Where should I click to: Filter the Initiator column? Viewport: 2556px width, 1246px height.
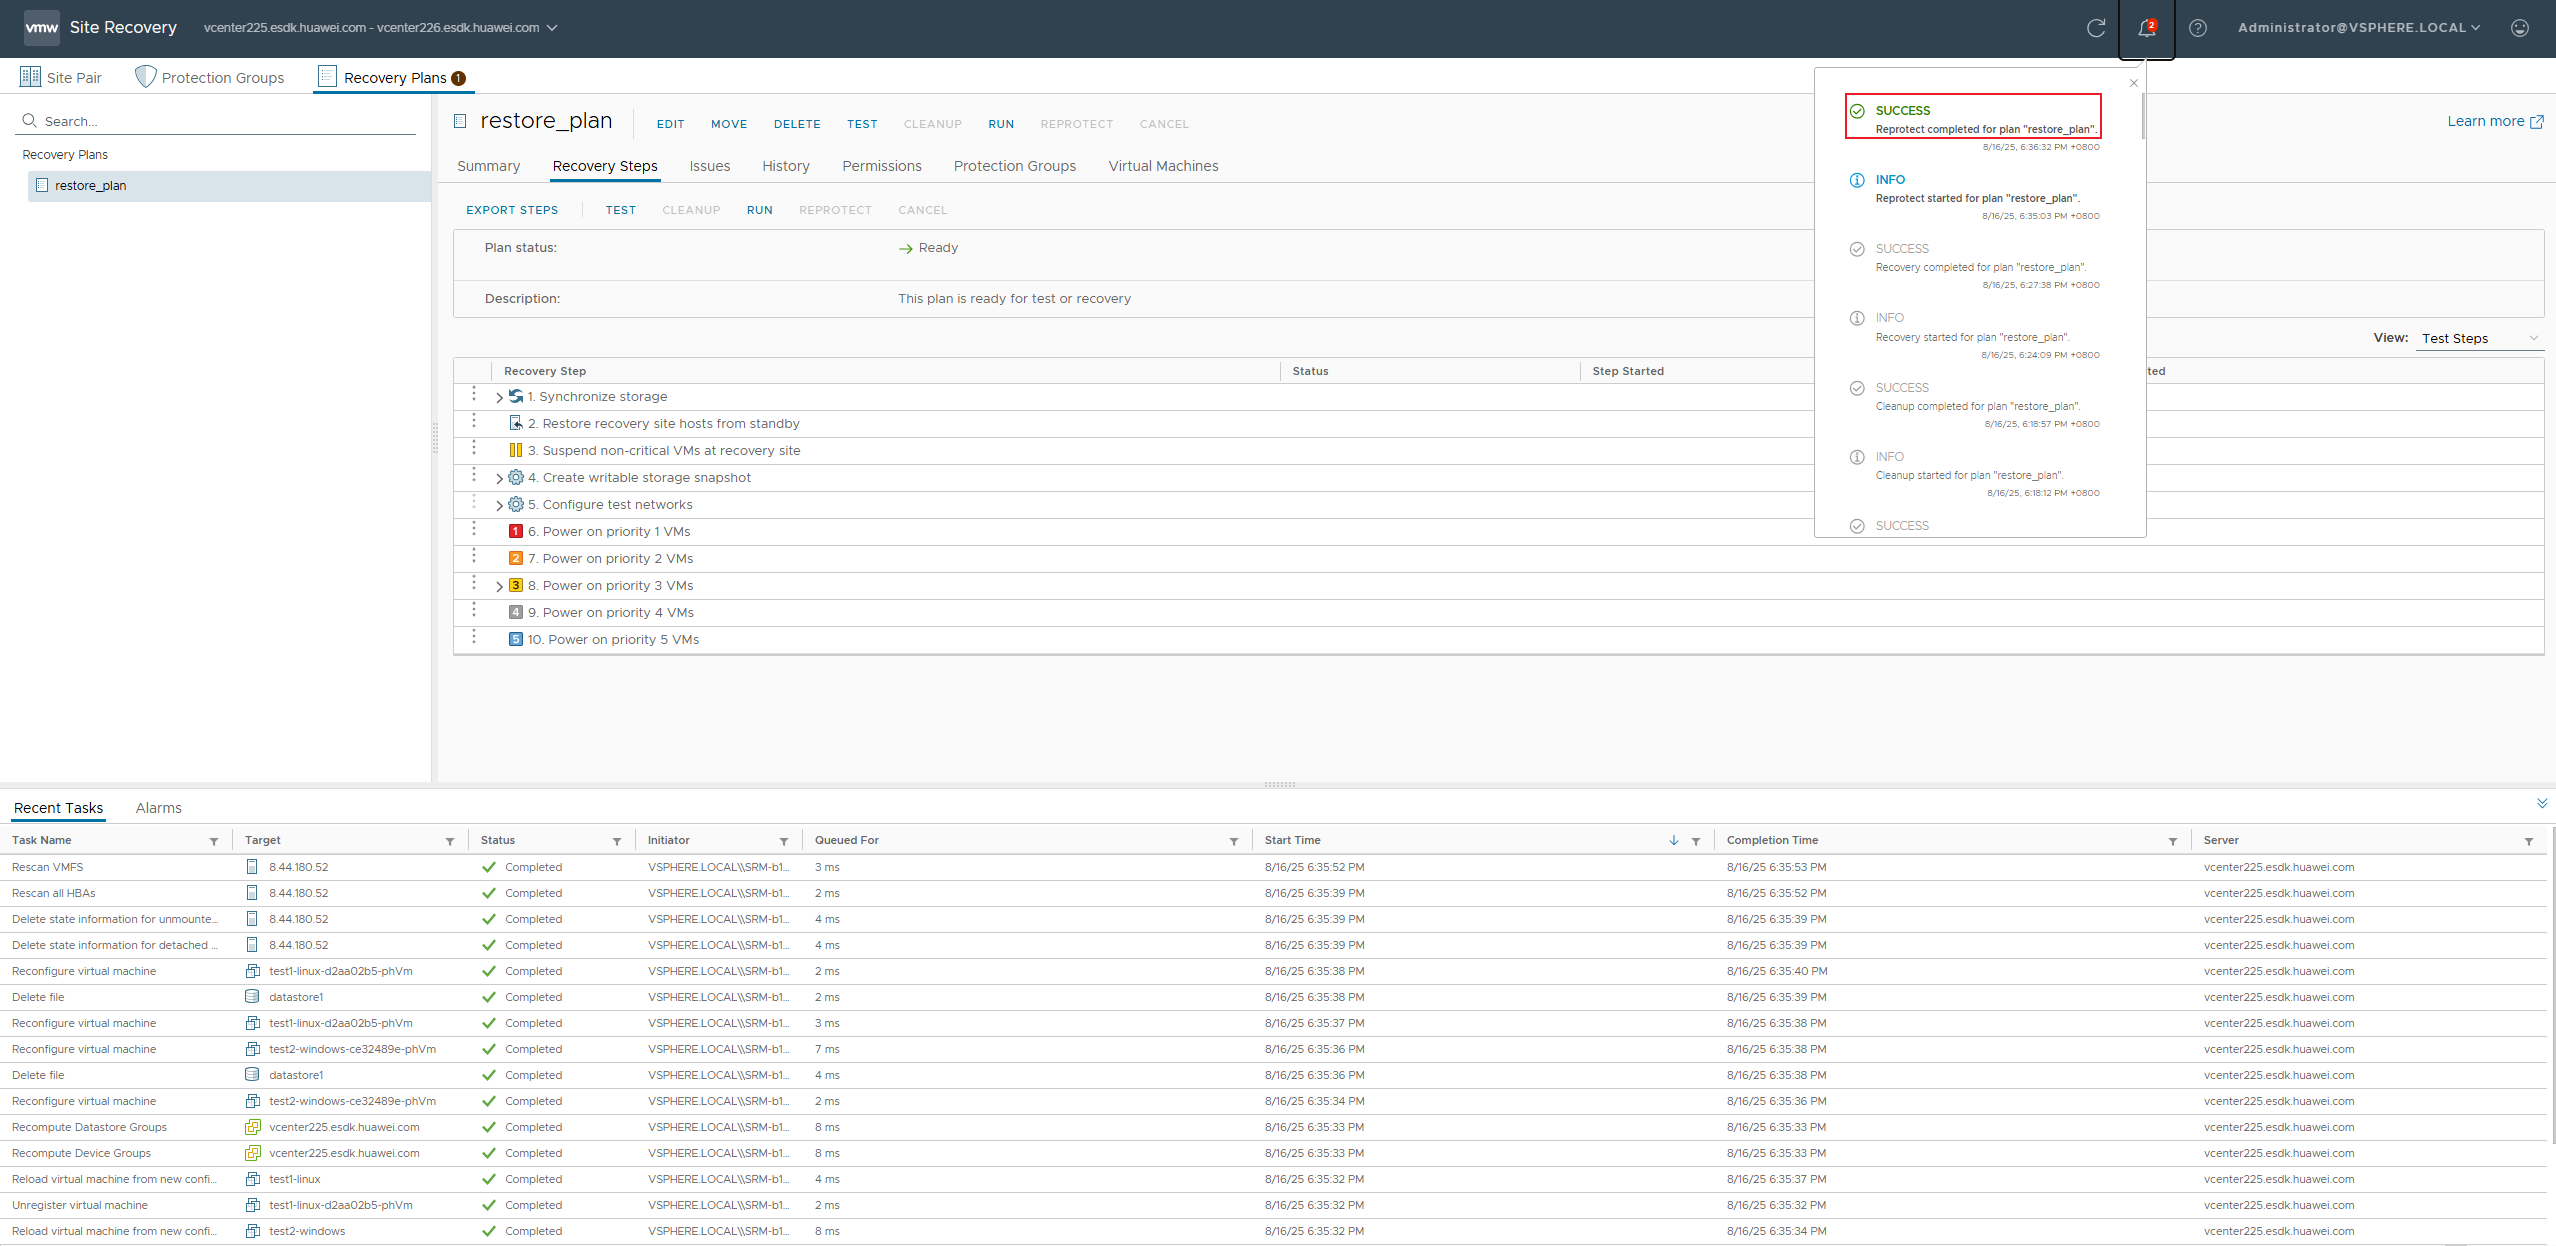pyautogui.click(x=784, y=841)
